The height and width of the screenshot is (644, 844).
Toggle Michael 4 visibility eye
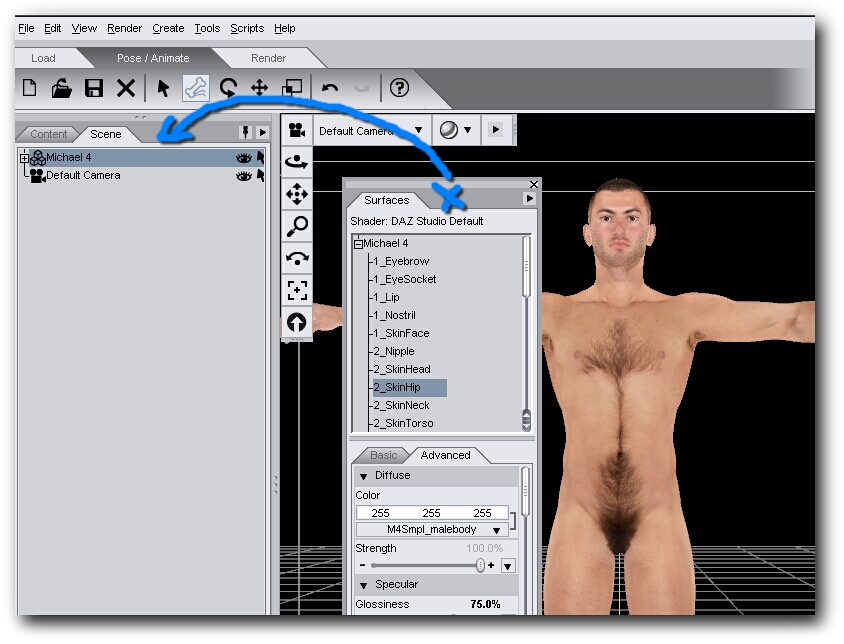coord(243,158)
